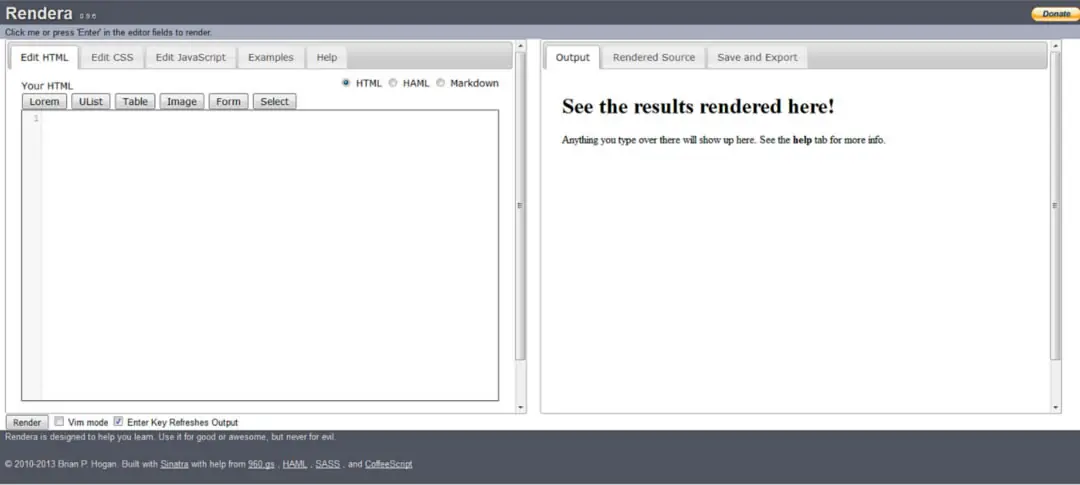Click the editor pane scrollbar down arrow
Screen dimensions: 1080x485
[520, 408]
